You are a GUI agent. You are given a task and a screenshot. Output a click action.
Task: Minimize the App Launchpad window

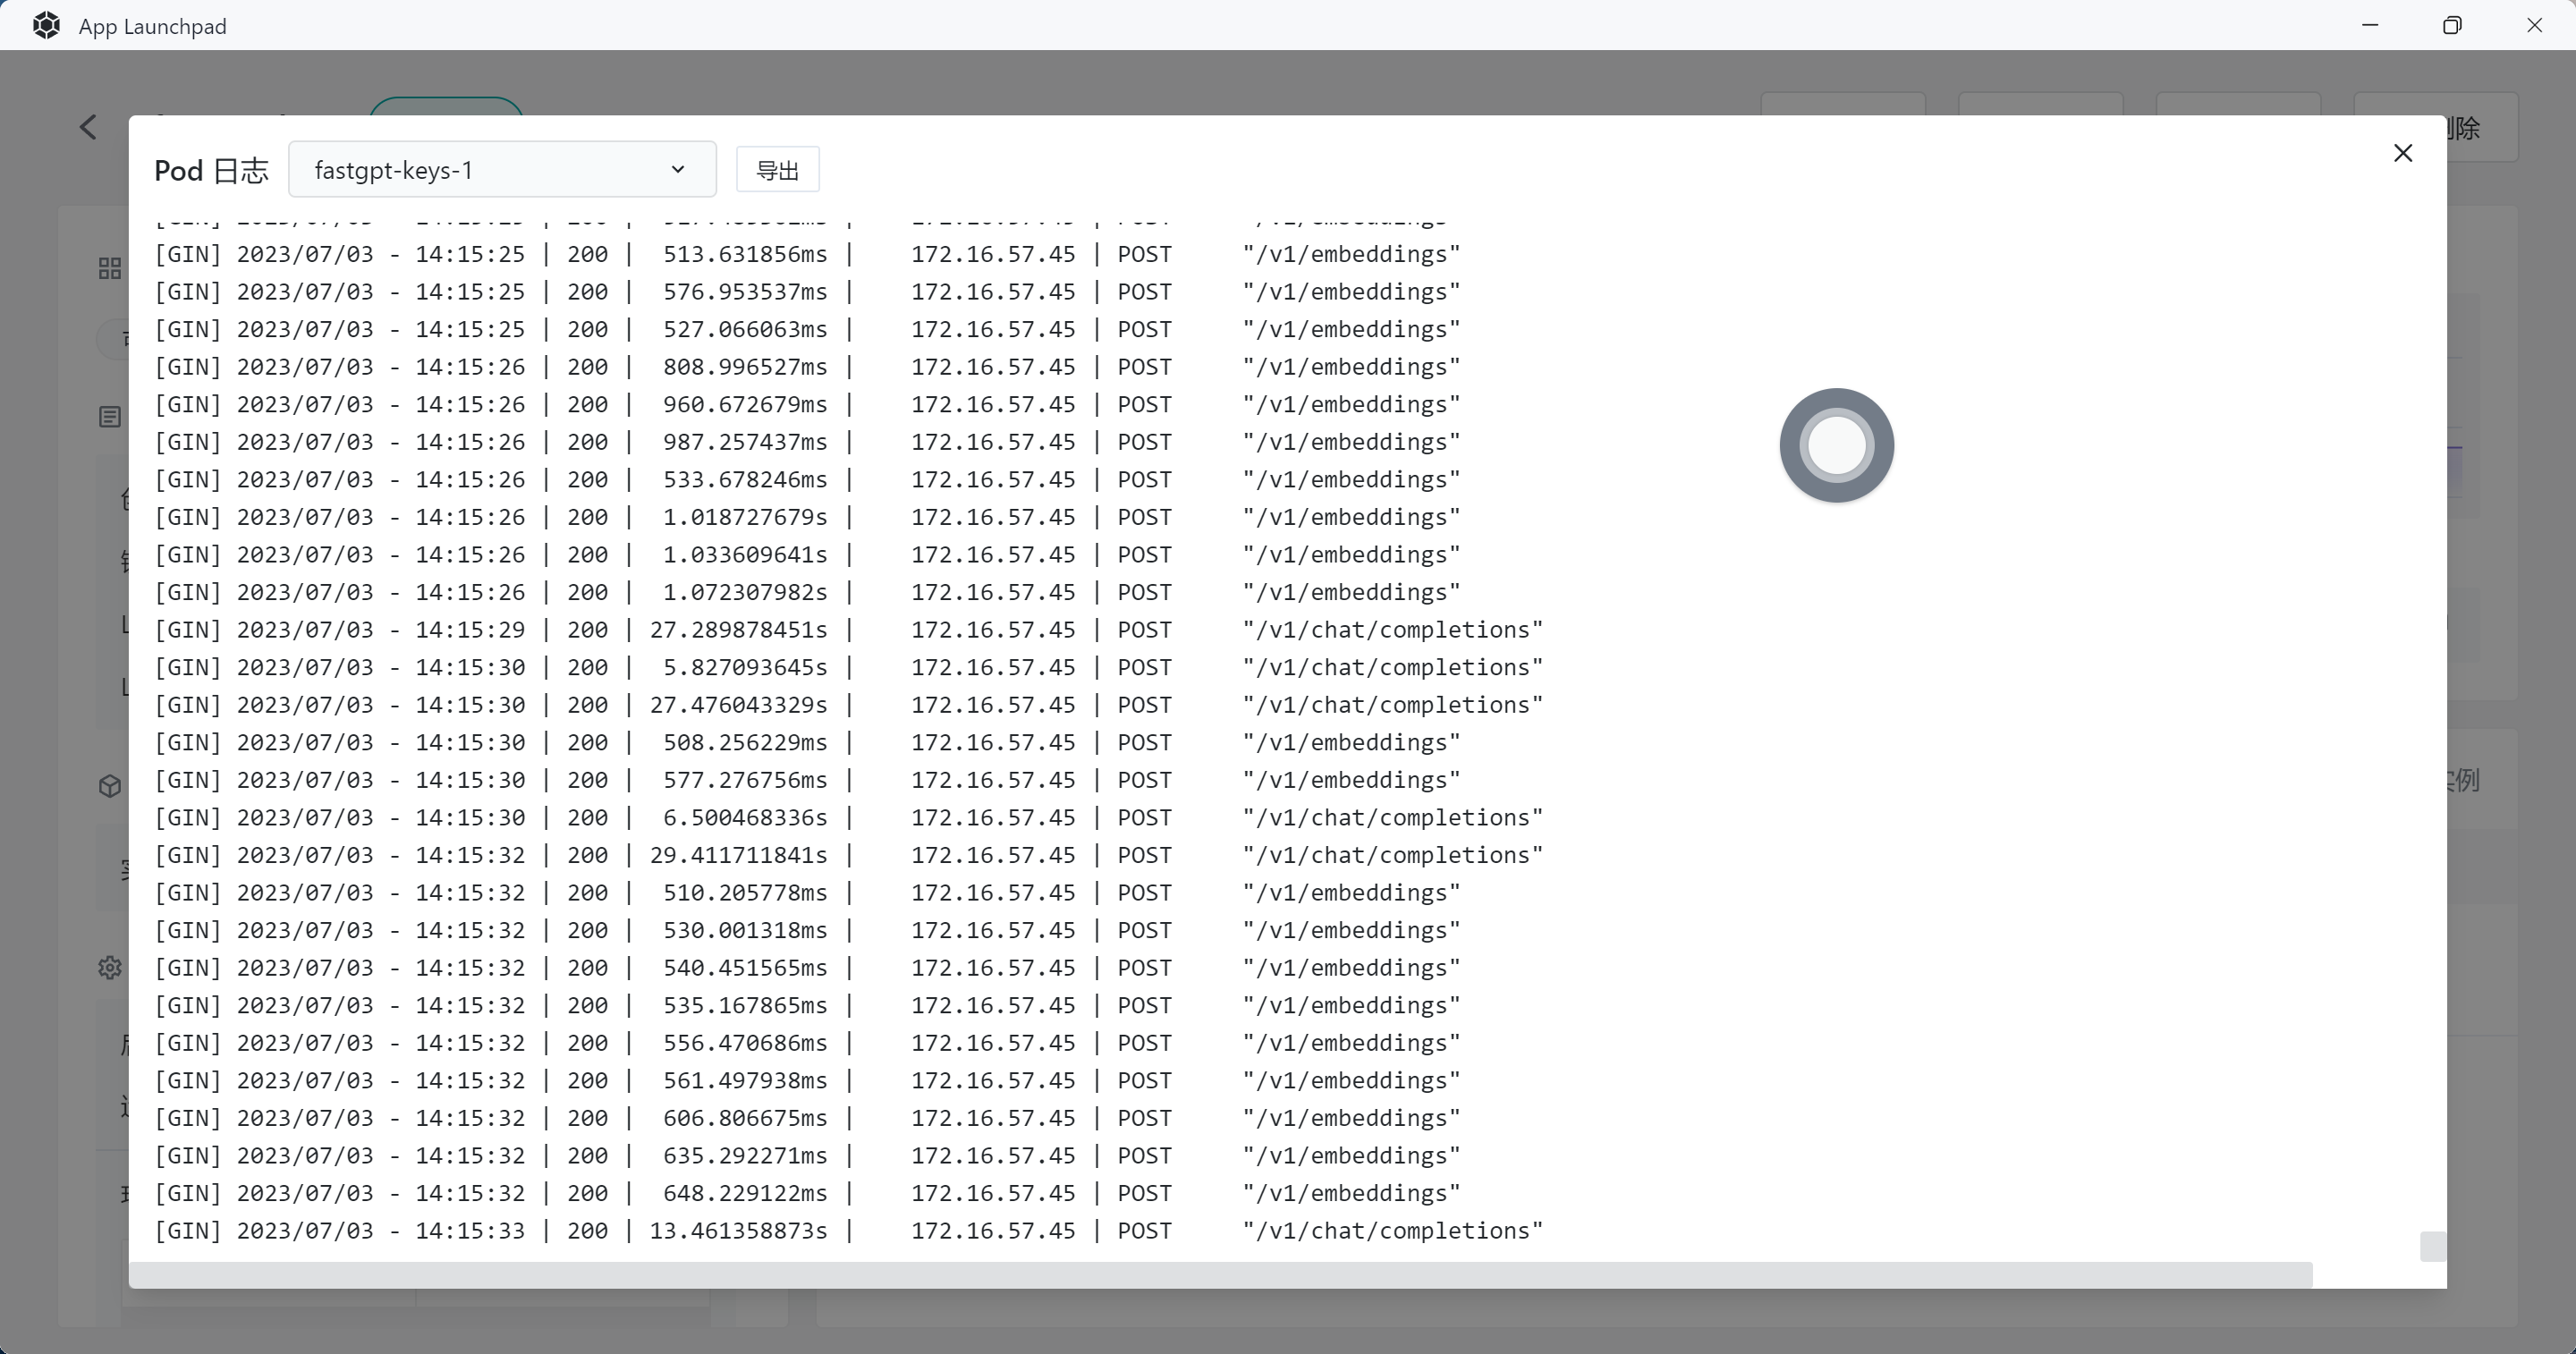click(2369, 25)
